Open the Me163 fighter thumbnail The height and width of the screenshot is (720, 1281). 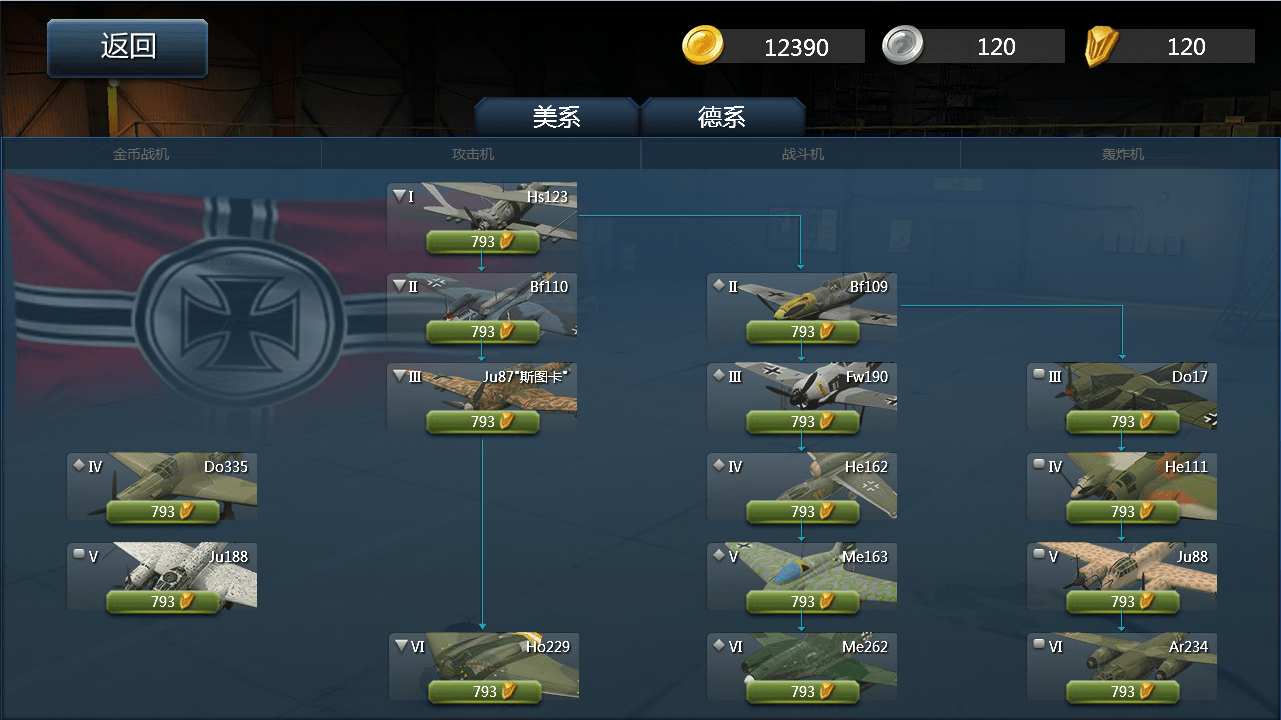point(802,576)
